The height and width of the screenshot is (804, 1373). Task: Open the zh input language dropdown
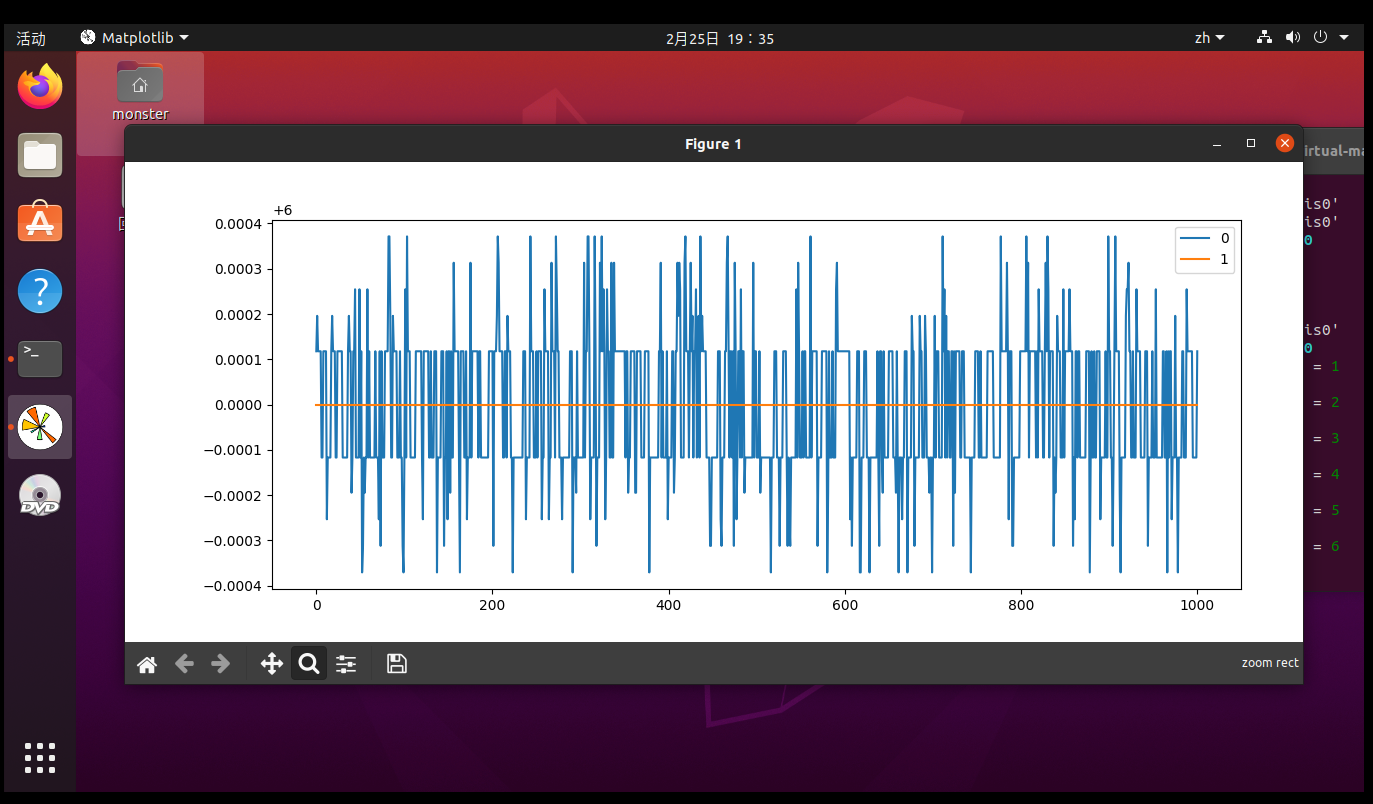pos(1208,37)
